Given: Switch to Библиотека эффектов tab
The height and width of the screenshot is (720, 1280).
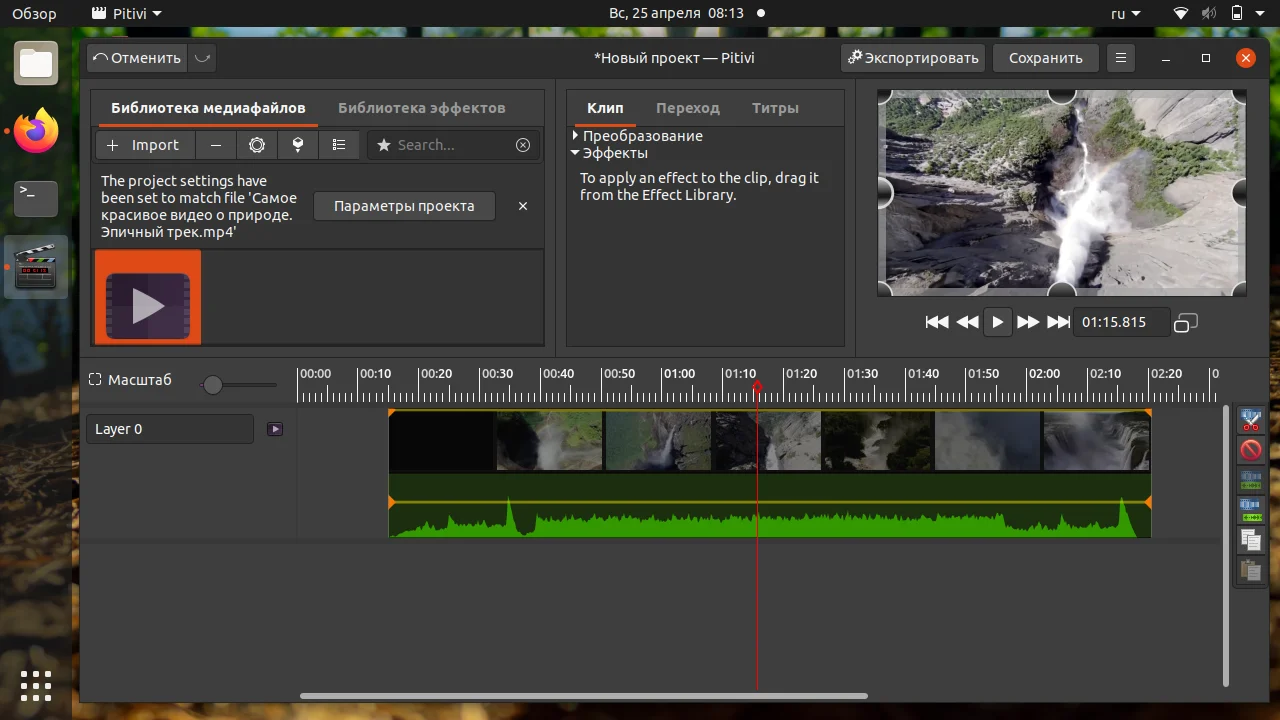Looking at the screenshot, I should tap(421, 108).
